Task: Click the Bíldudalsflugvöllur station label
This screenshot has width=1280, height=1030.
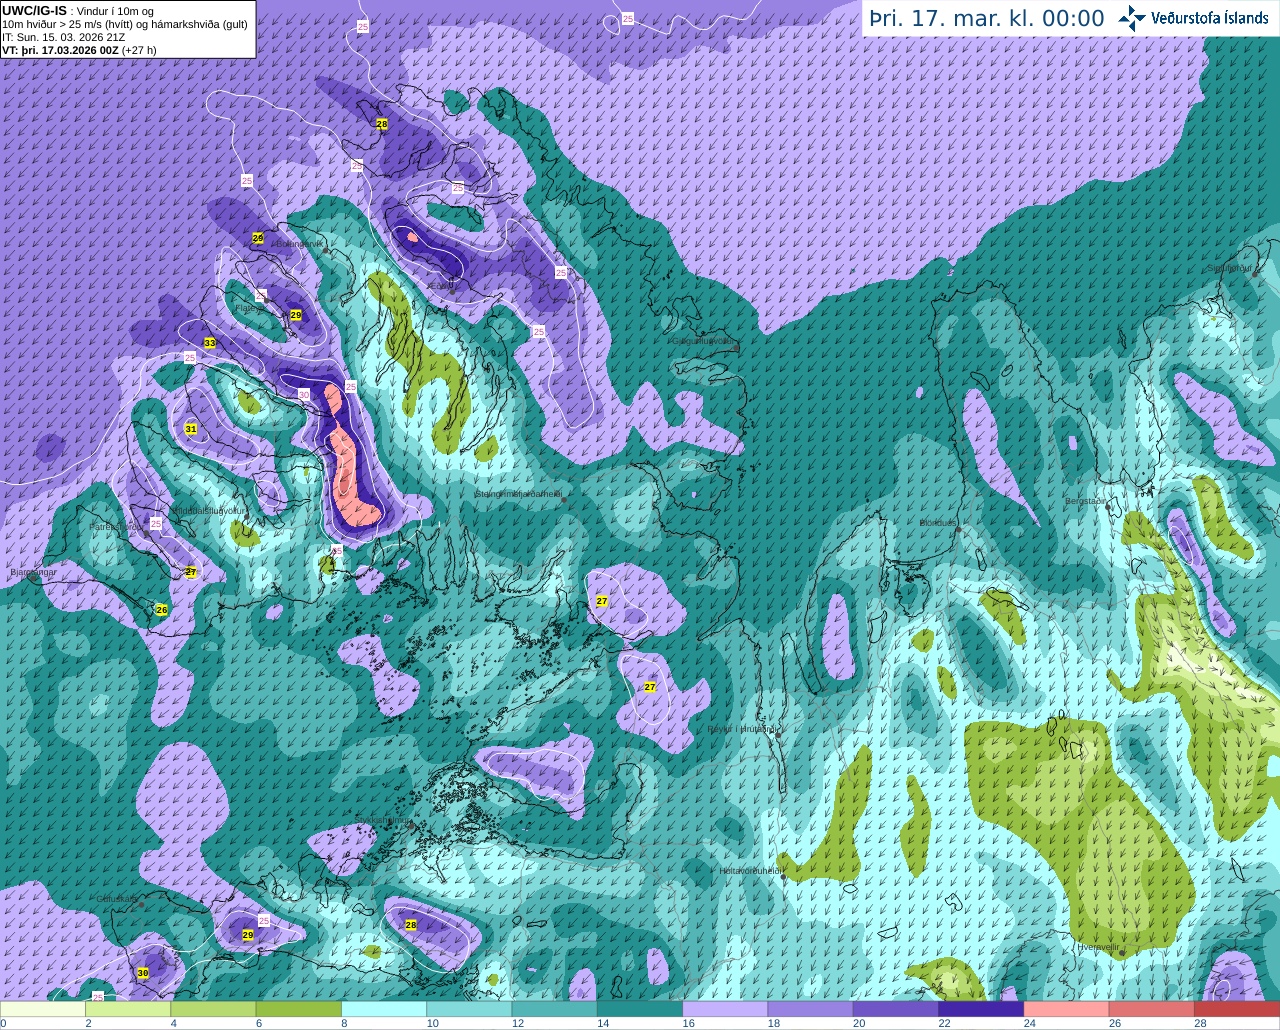Action: 209,510
